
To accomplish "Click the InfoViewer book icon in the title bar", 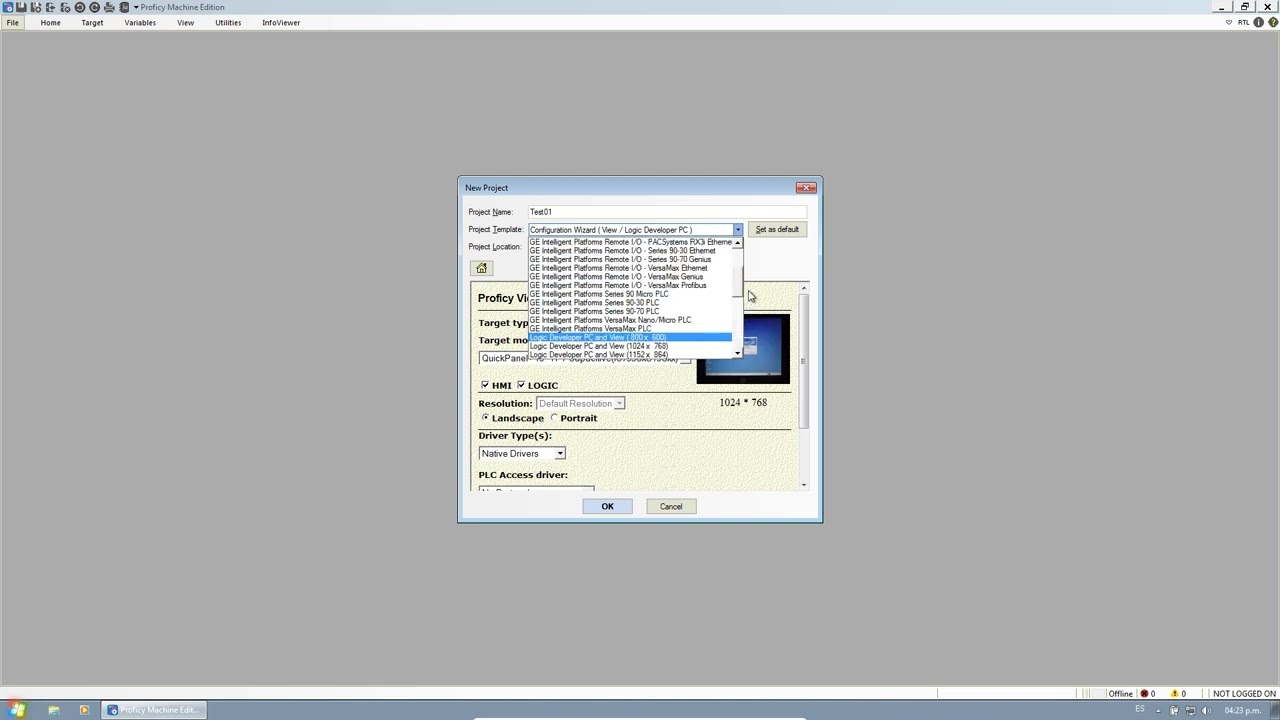I will pyautogui.click(x=124, y=7).
